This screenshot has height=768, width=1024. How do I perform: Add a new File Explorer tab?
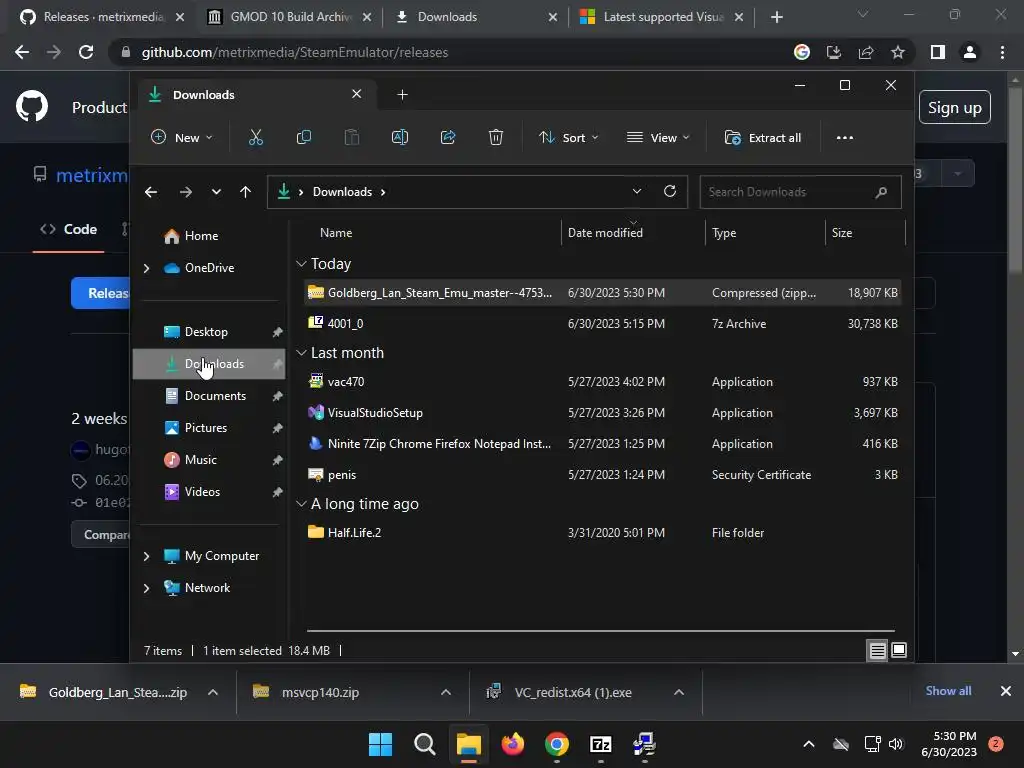pyautogui.click(x=402, y=95)
